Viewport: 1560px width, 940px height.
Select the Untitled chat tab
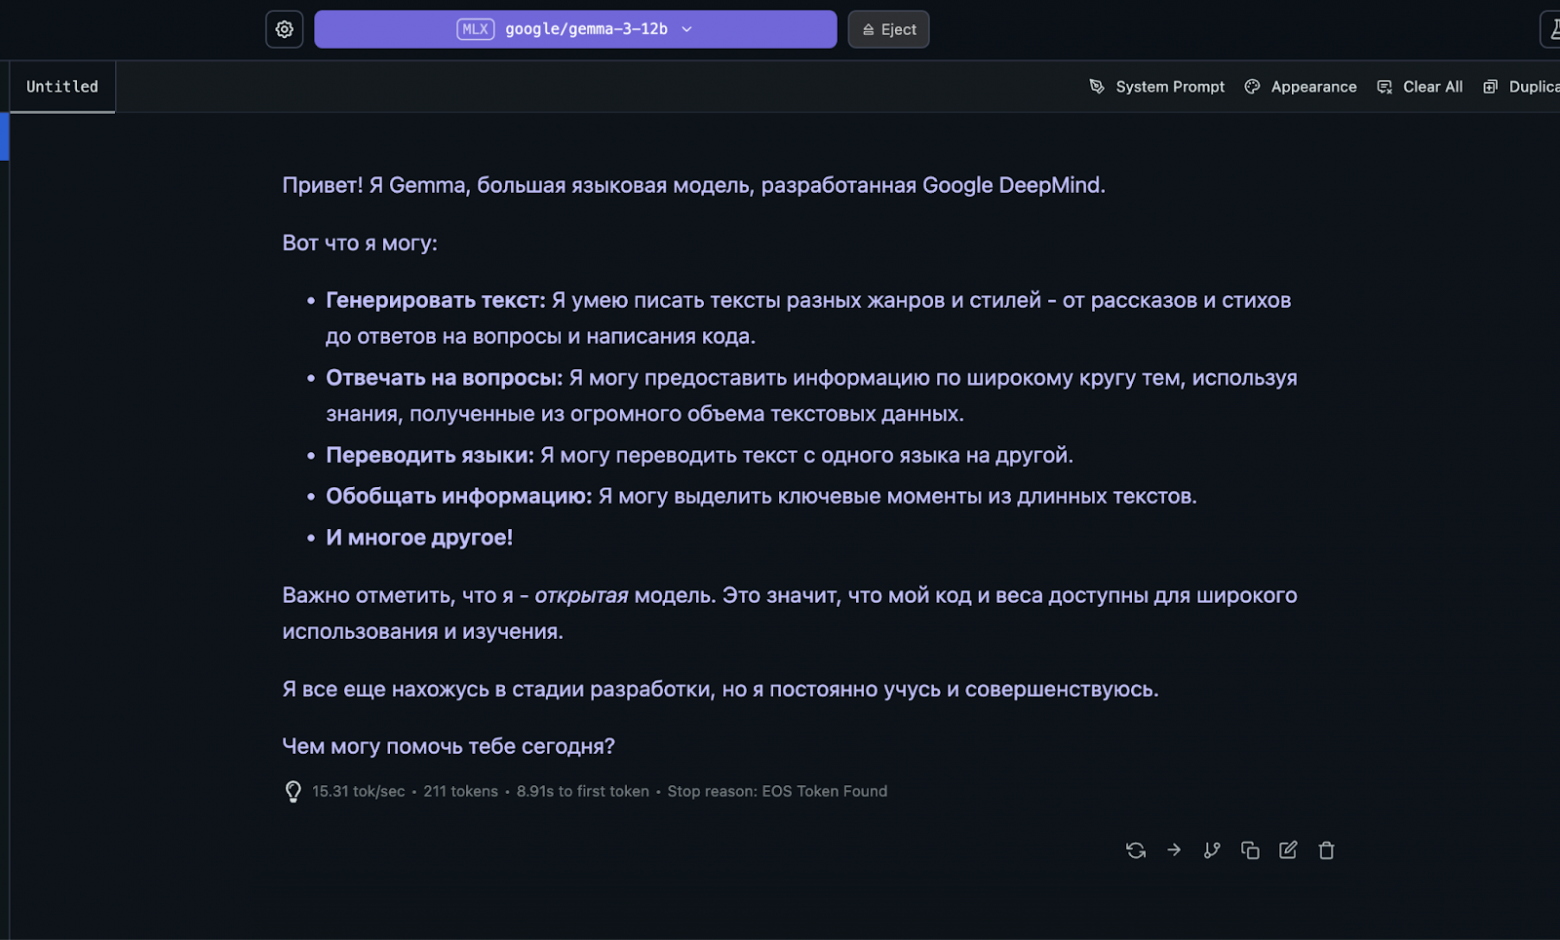coord(62,86)
